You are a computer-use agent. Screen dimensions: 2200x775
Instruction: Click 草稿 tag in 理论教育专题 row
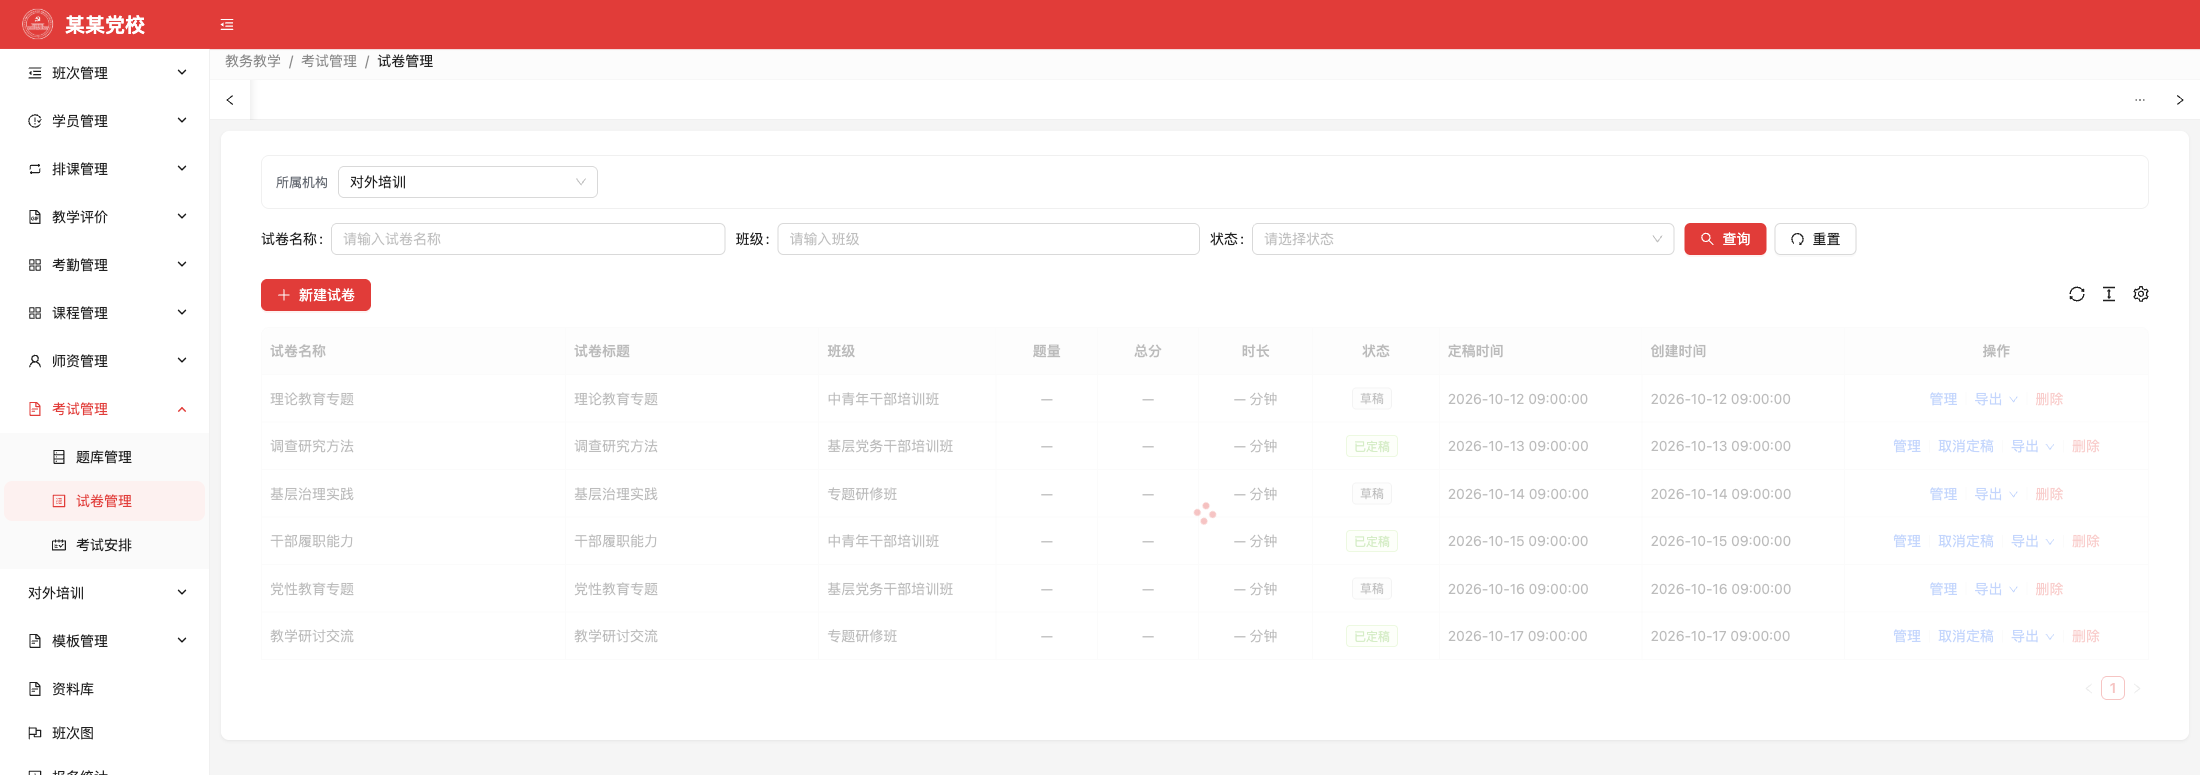pyautogui.click(x=1372, y=399)
